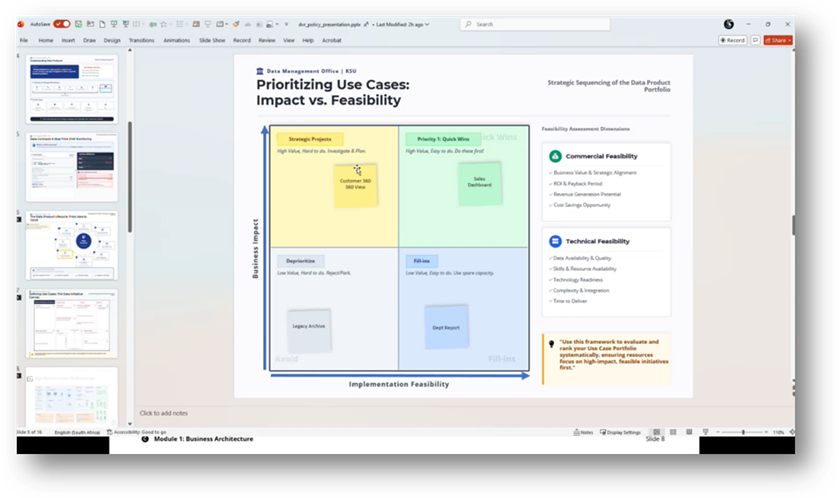839x498 pixels.
Task: Open the File menu
Action: (24, 40)
